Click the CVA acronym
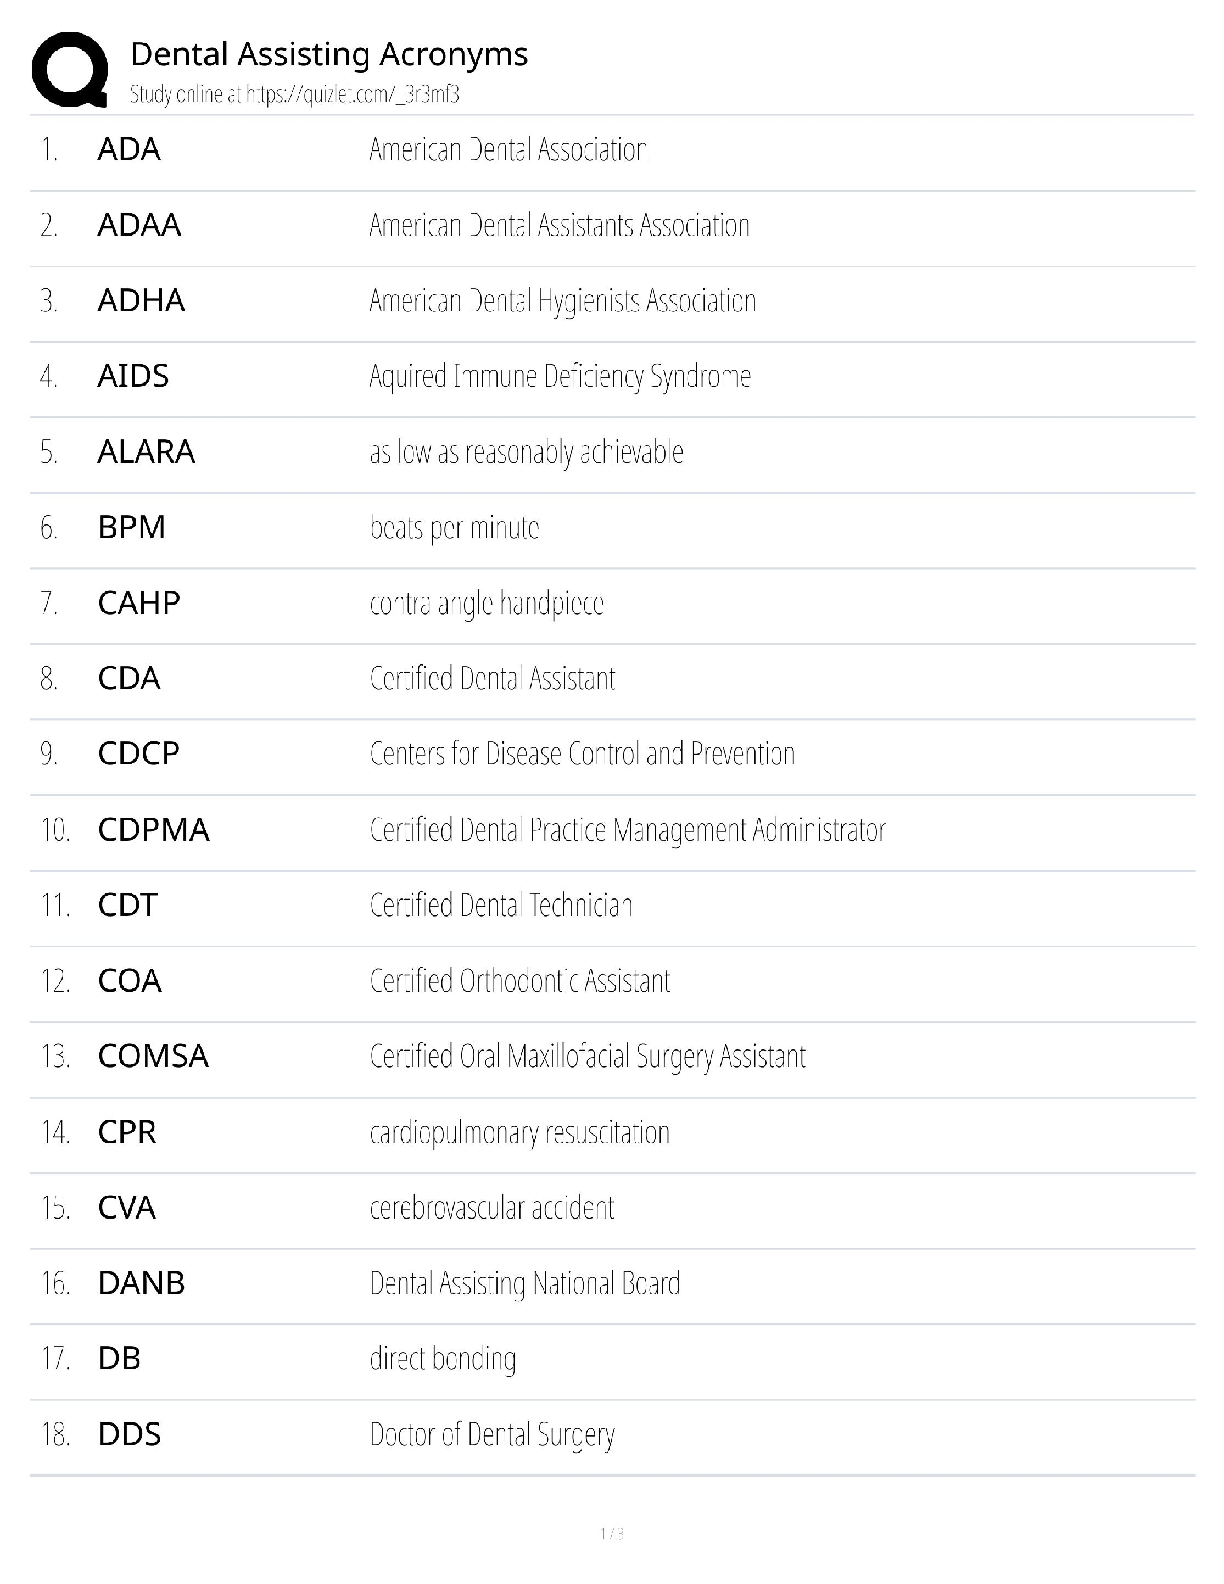1224x1584 pixels. coord(127,1208)
